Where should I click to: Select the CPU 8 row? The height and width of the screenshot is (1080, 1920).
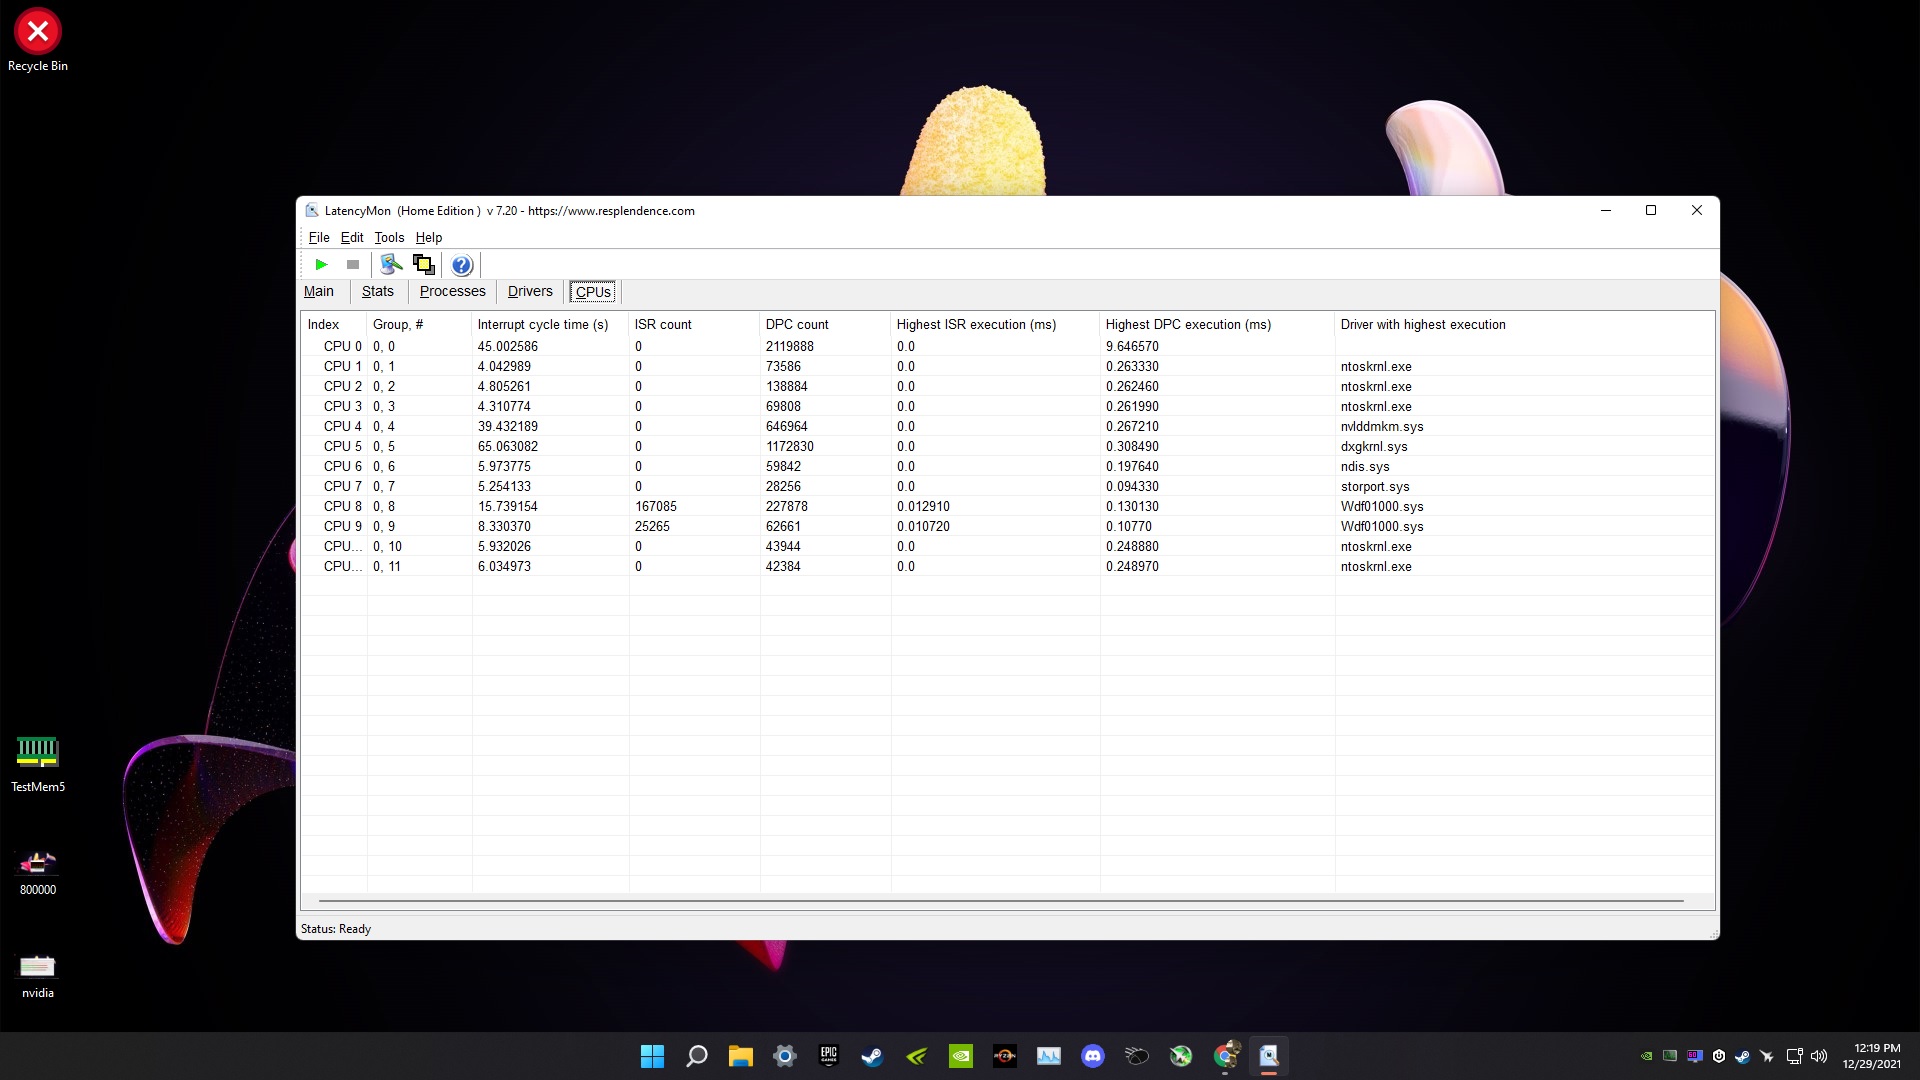tap(343, 506)
